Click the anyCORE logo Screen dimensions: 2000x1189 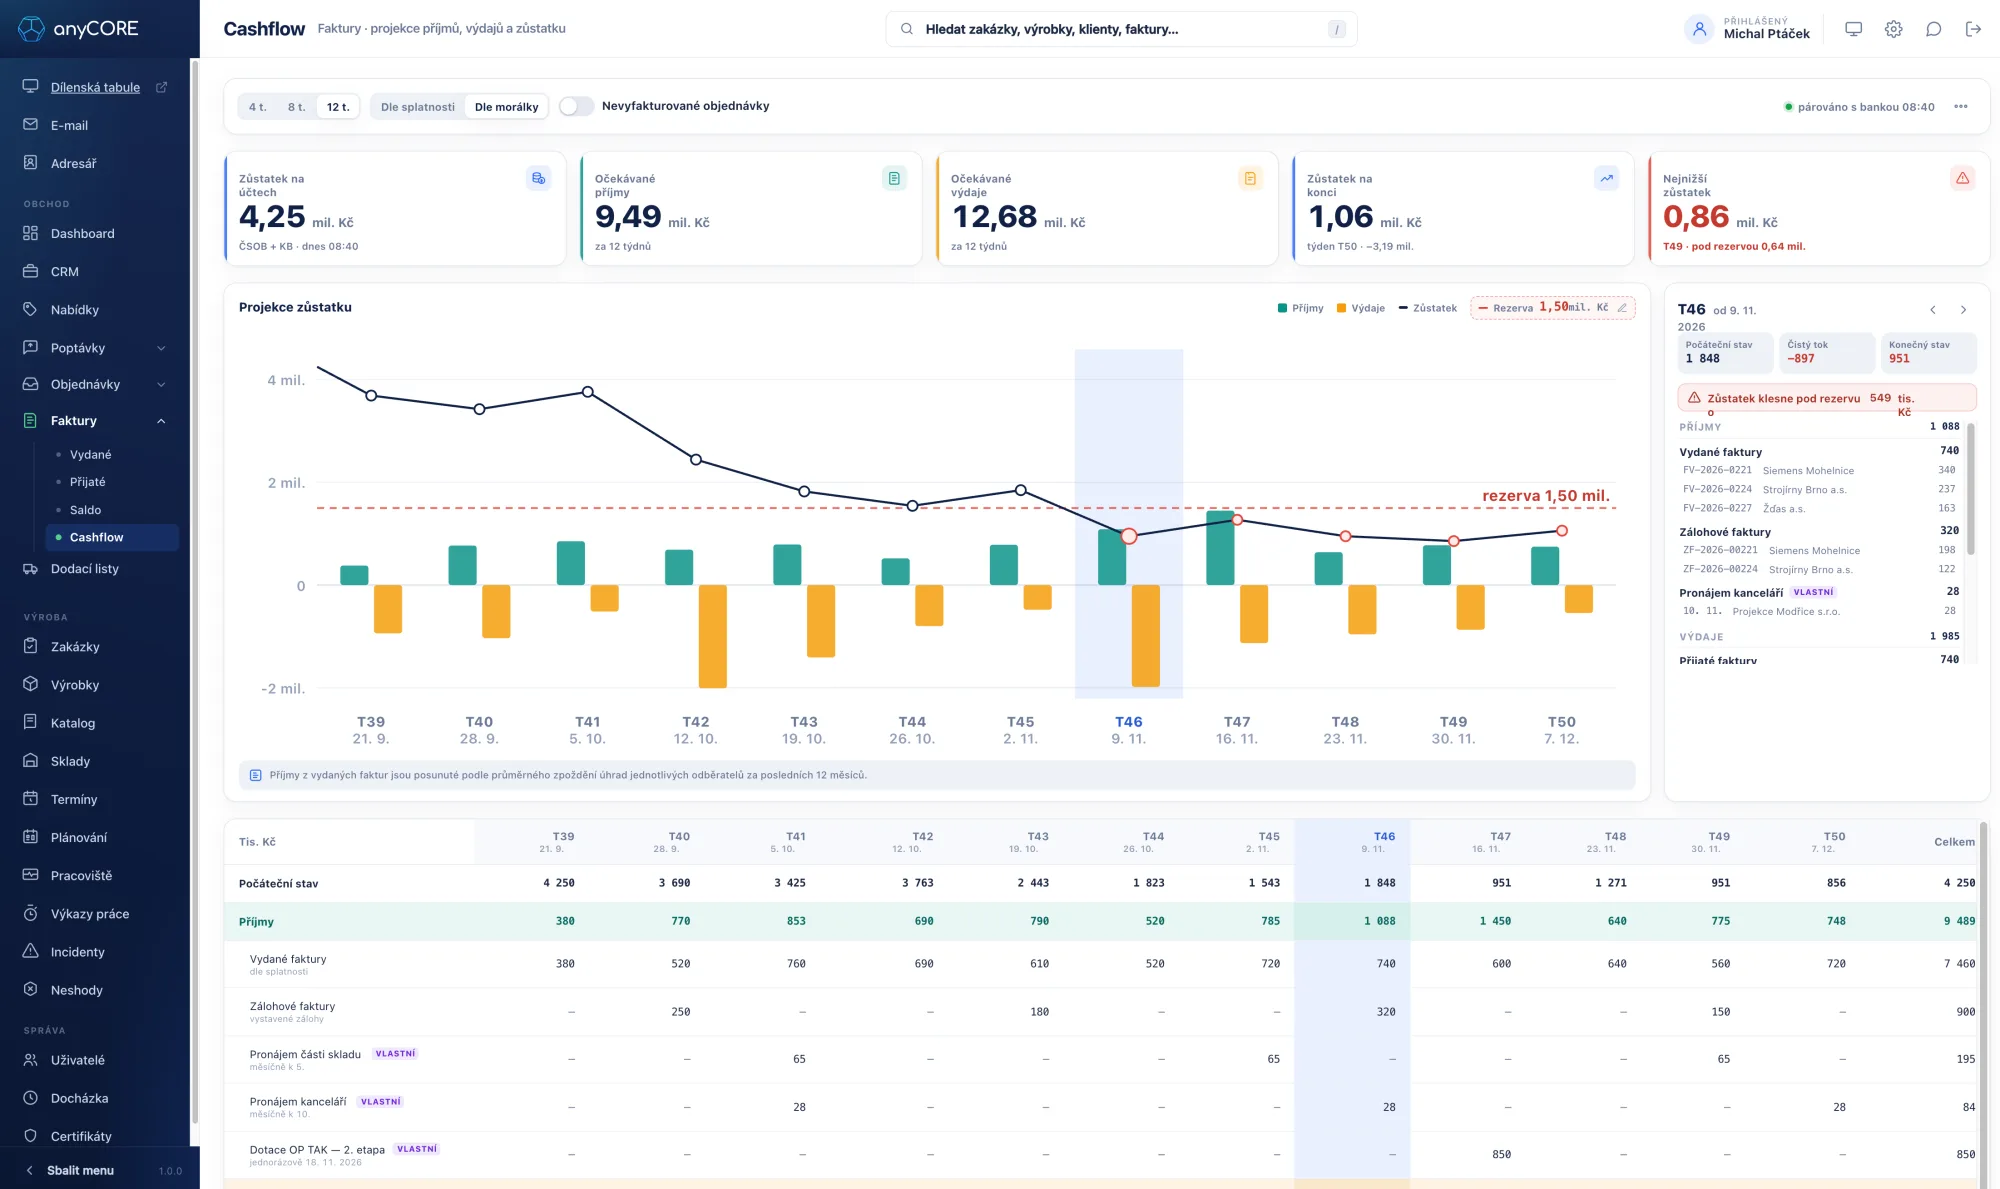click(79, 29)
